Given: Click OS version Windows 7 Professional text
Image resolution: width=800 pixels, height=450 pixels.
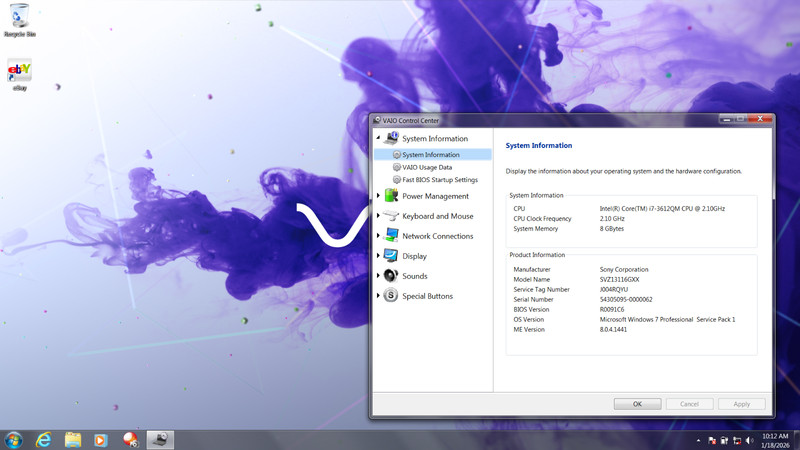Looking at the screenshot, I should click(667, 319).
